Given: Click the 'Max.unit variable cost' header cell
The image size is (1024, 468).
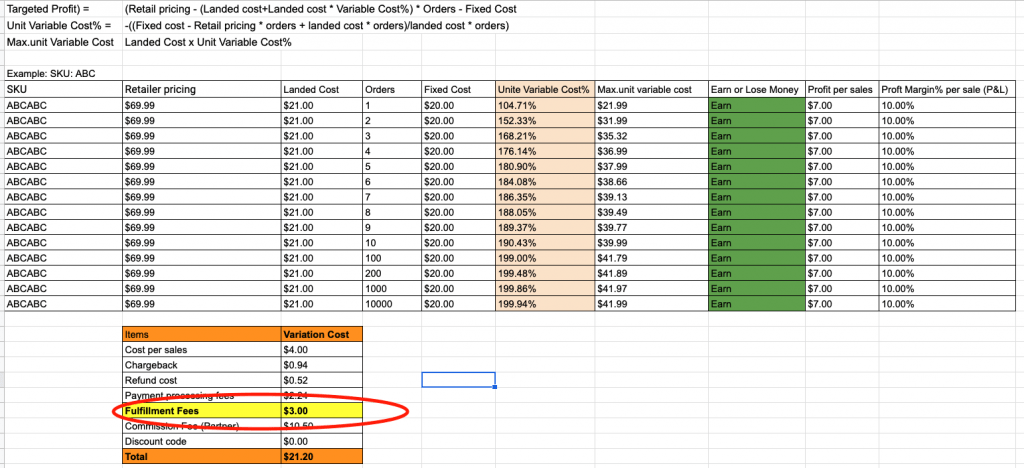Looking at the screenshot, I should click(x=651, y=89).
